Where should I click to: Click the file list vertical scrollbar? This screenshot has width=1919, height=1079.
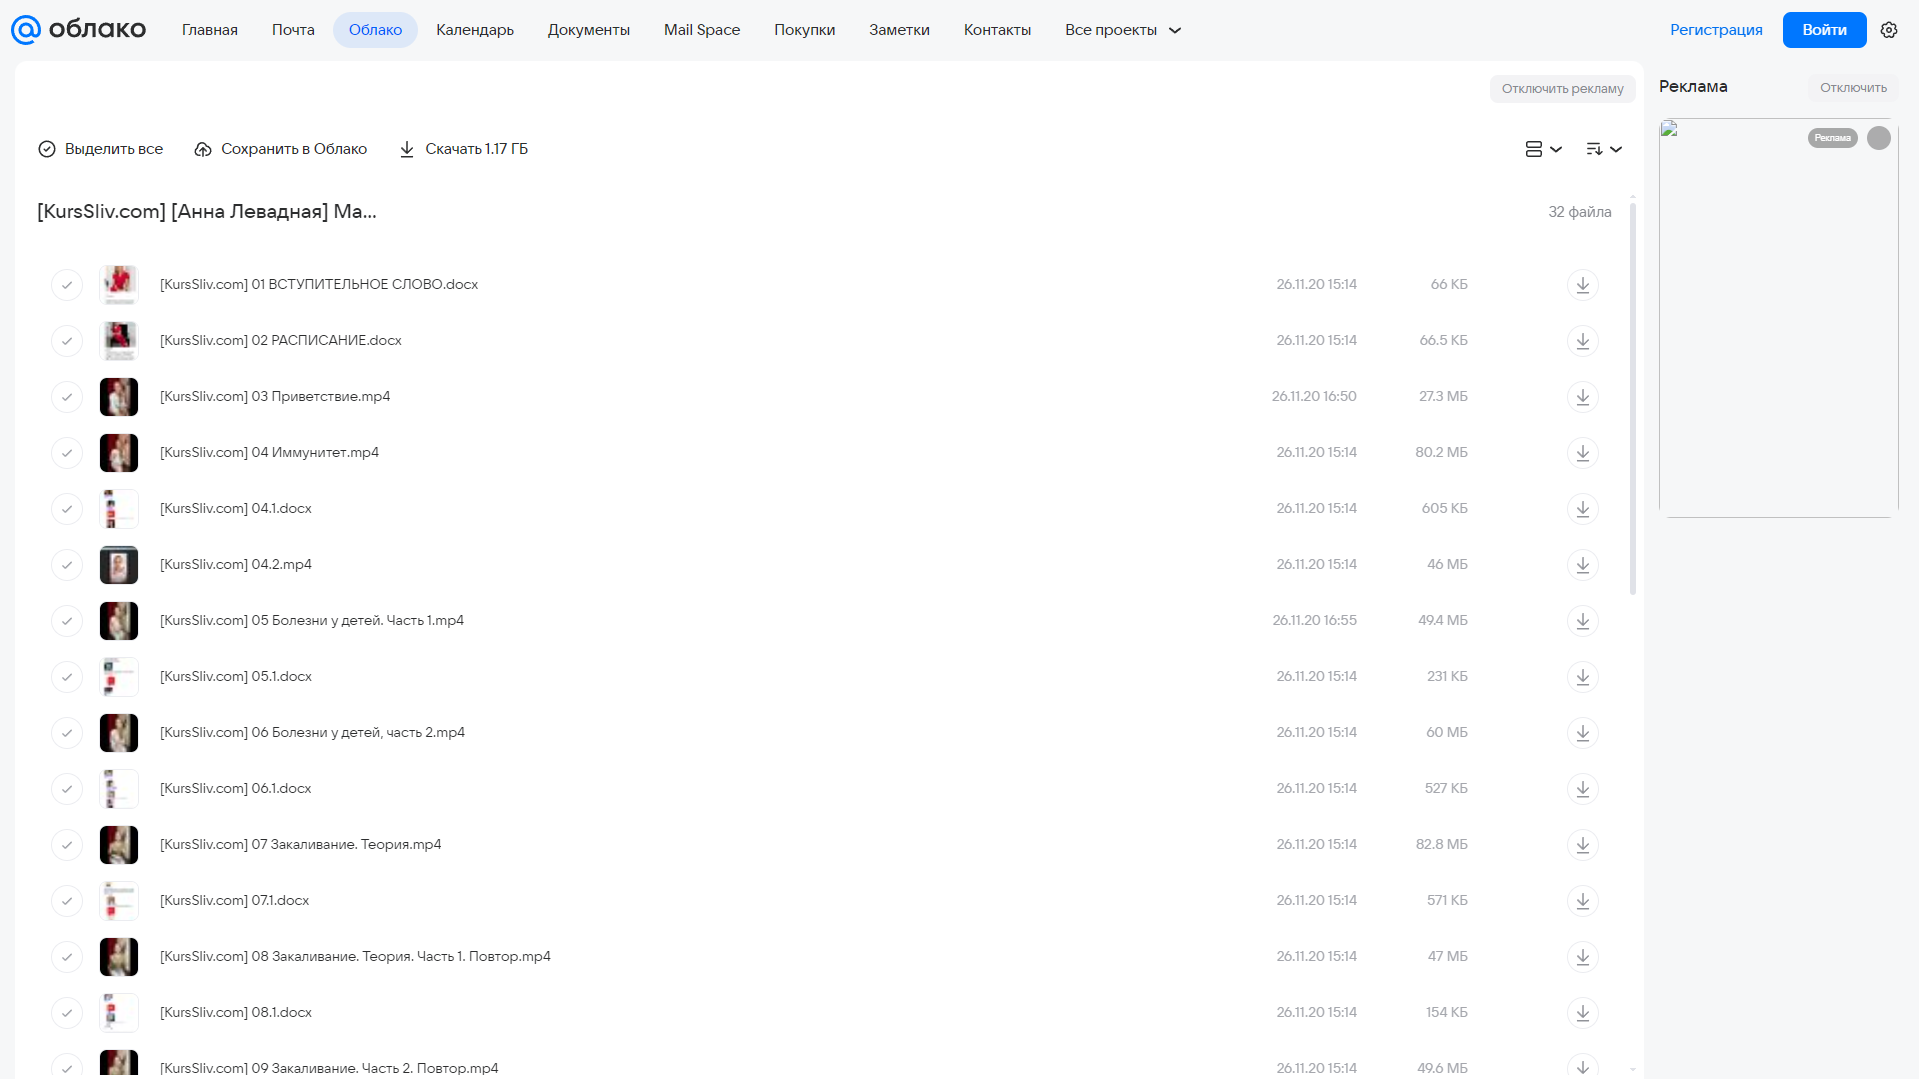tap(1633, 400)
